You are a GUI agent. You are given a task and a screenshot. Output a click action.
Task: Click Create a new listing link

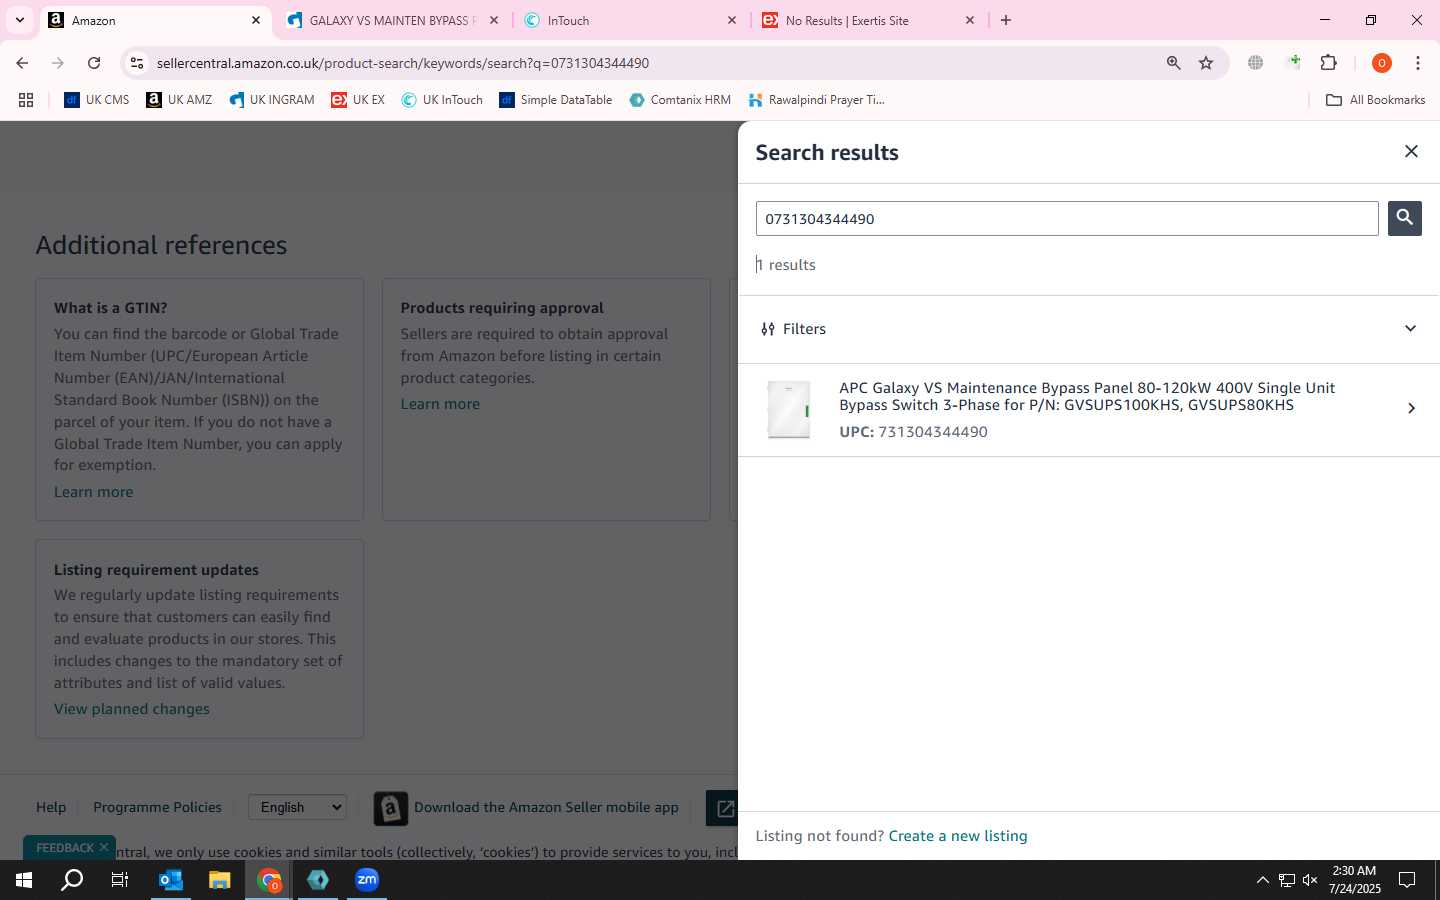coord(957,836)
